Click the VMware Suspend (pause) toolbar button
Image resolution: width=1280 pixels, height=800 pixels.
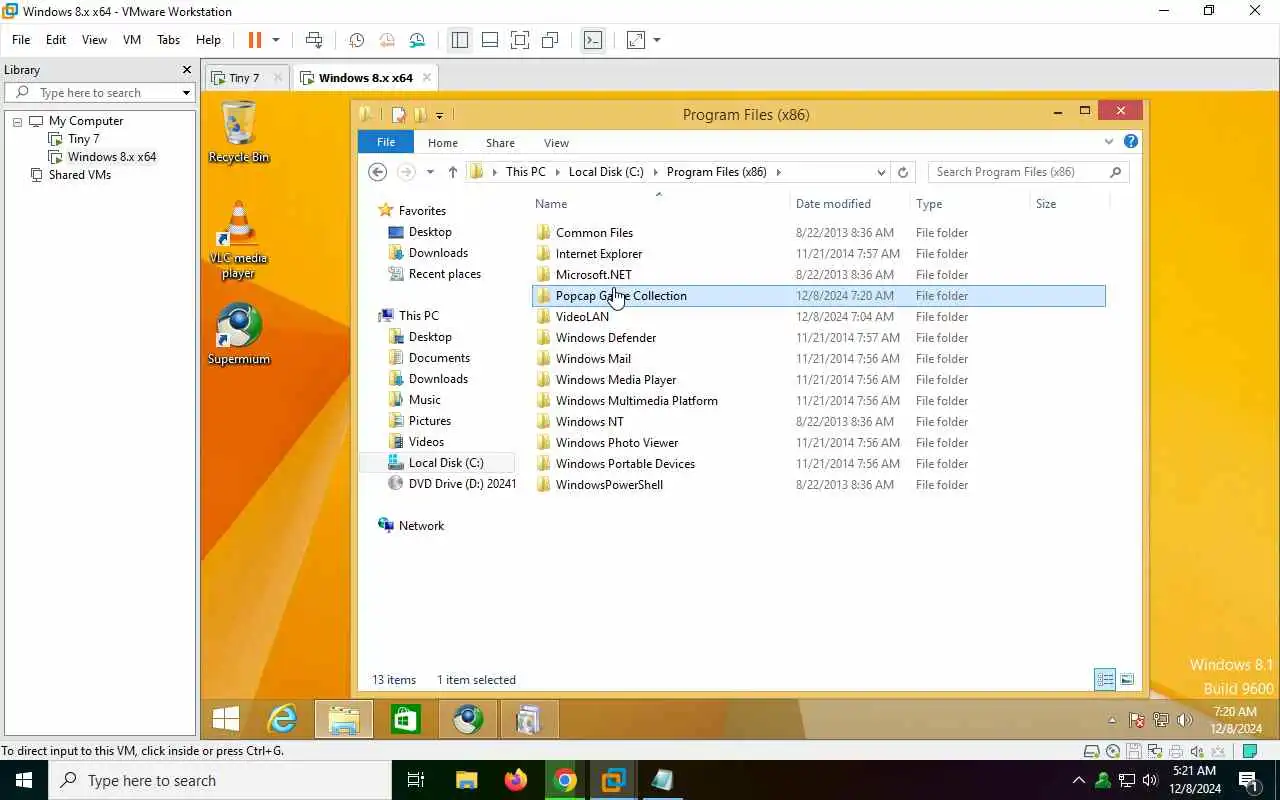[255, 40]
